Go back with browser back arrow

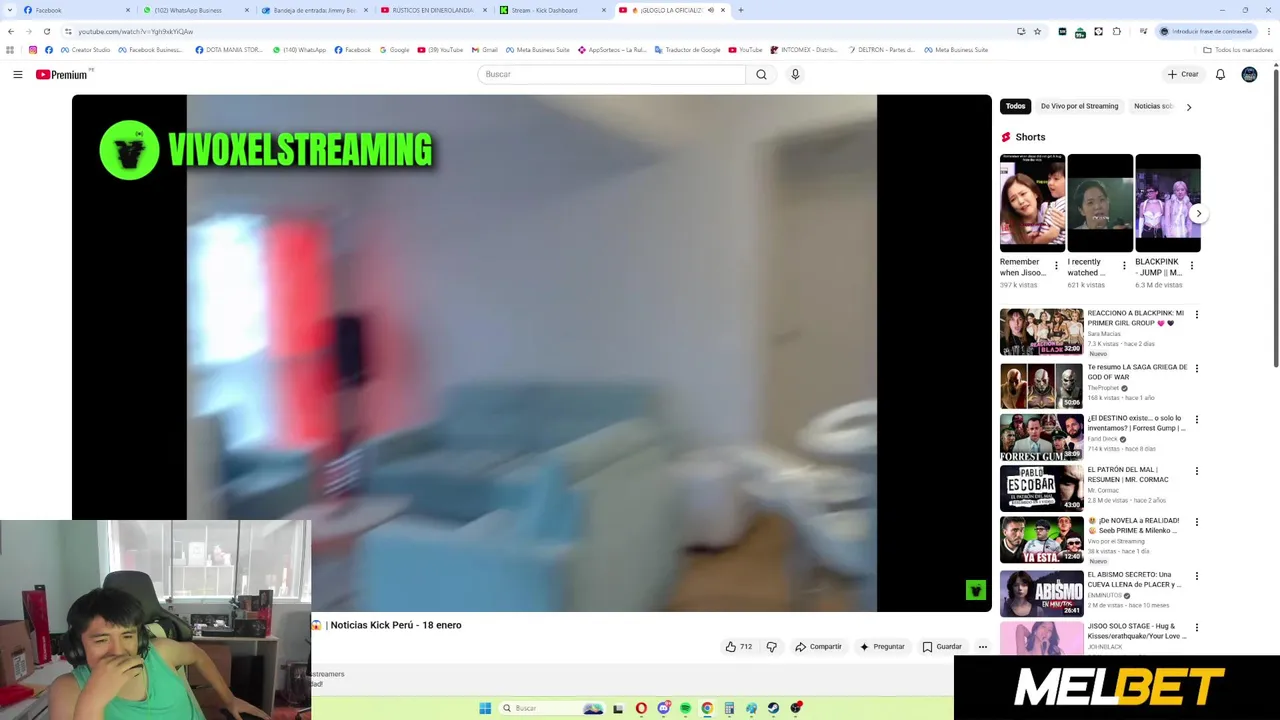coord(11,31)
